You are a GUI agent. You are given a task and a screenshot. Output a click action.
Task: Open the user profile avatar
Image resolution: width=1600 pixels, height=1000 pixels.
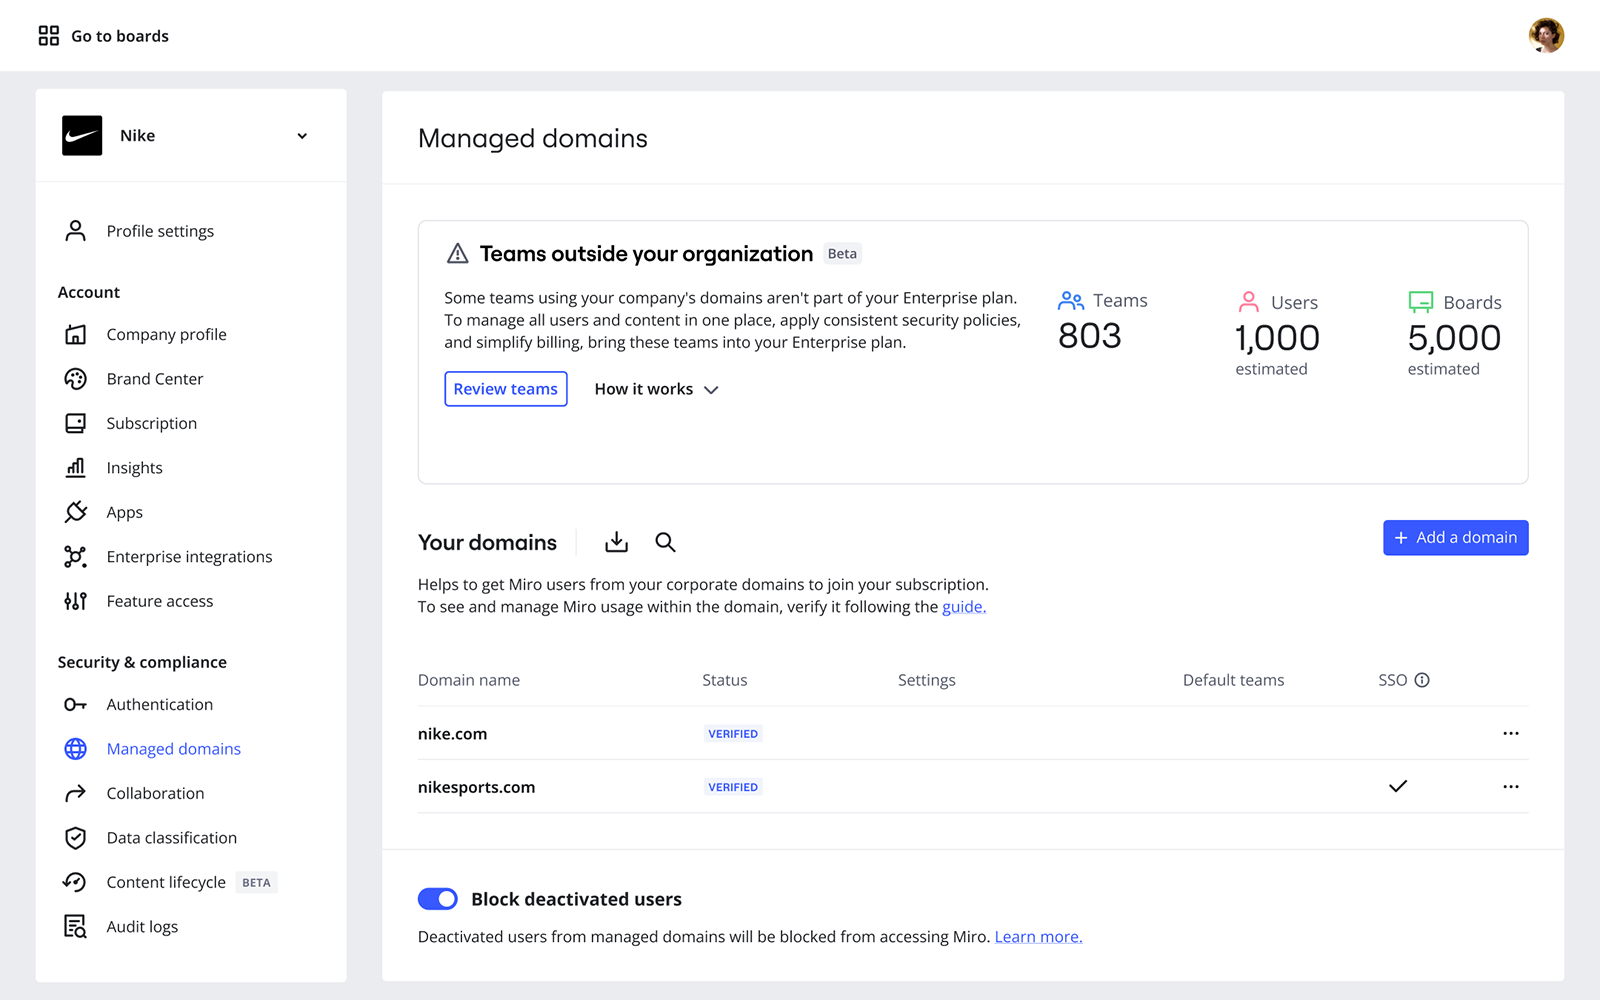pyautogui.click(x=1546, y=36)
